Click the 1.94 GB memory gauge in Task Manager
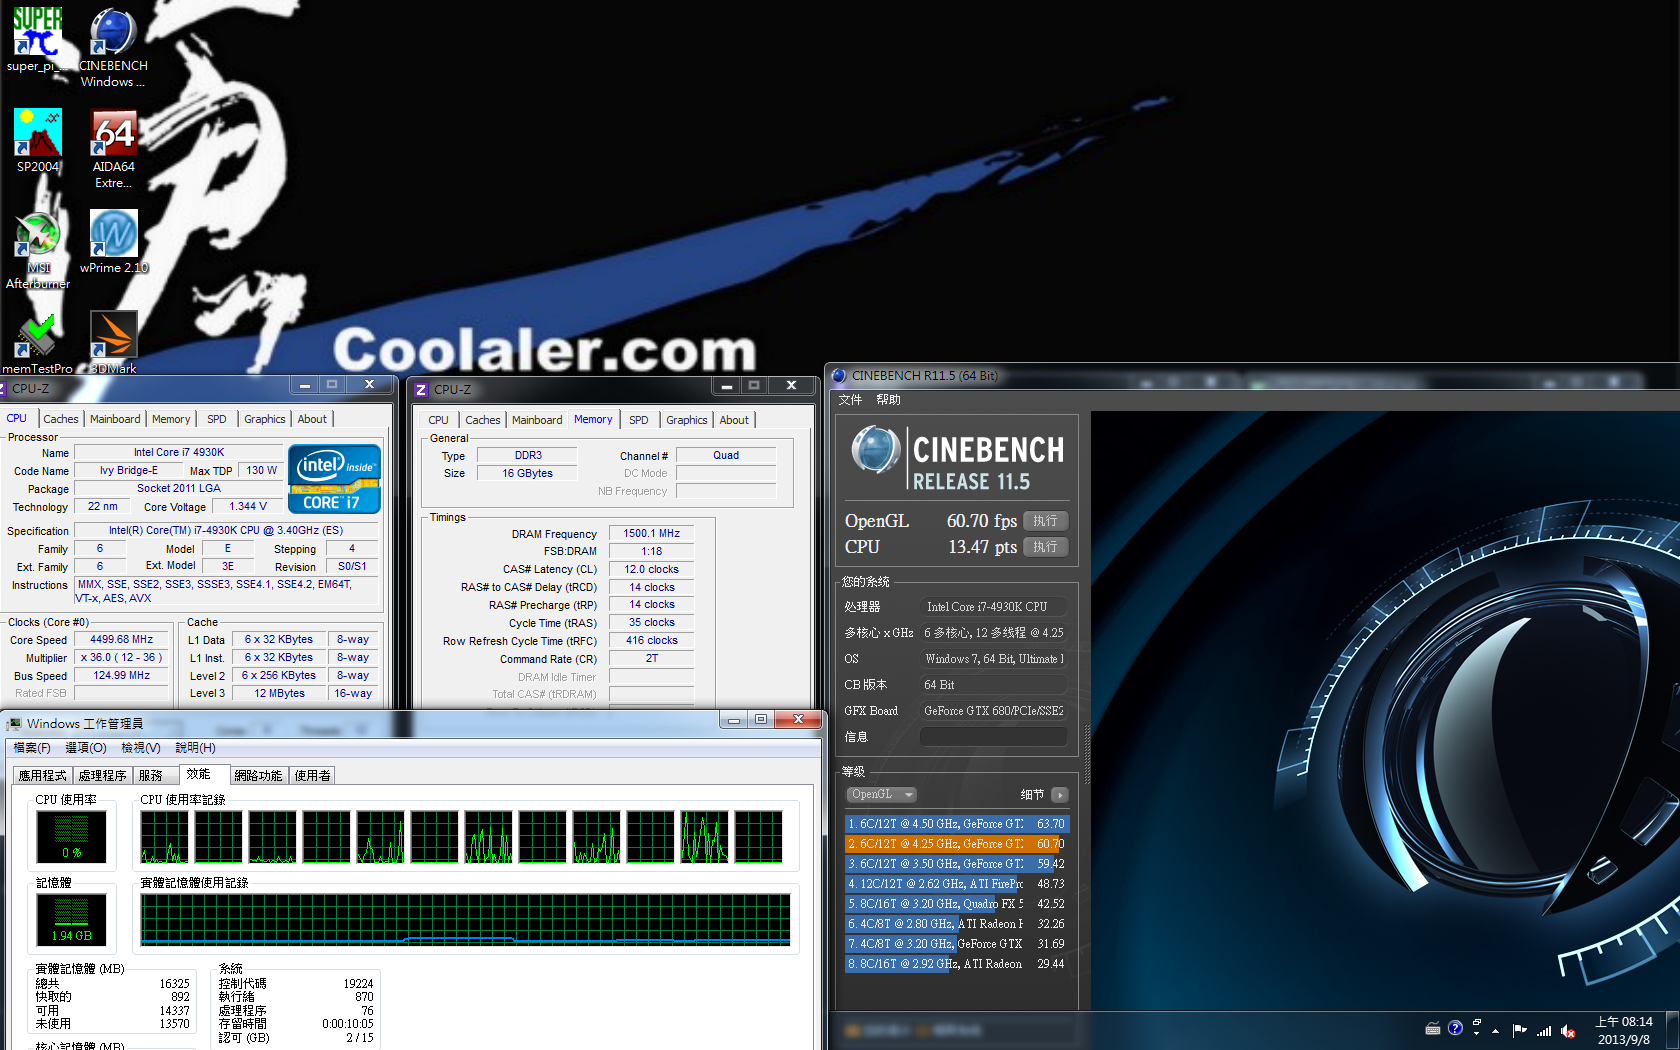The image size is (1680, 1050). coord(71,920)
